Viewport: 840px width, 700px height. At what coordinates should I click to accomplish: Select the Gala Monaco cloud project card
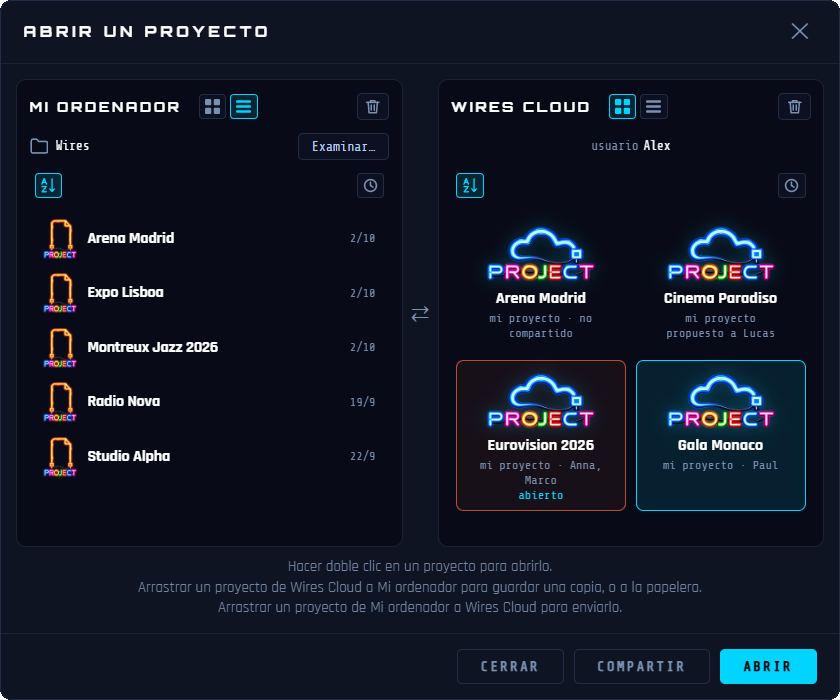click(721, 435)
